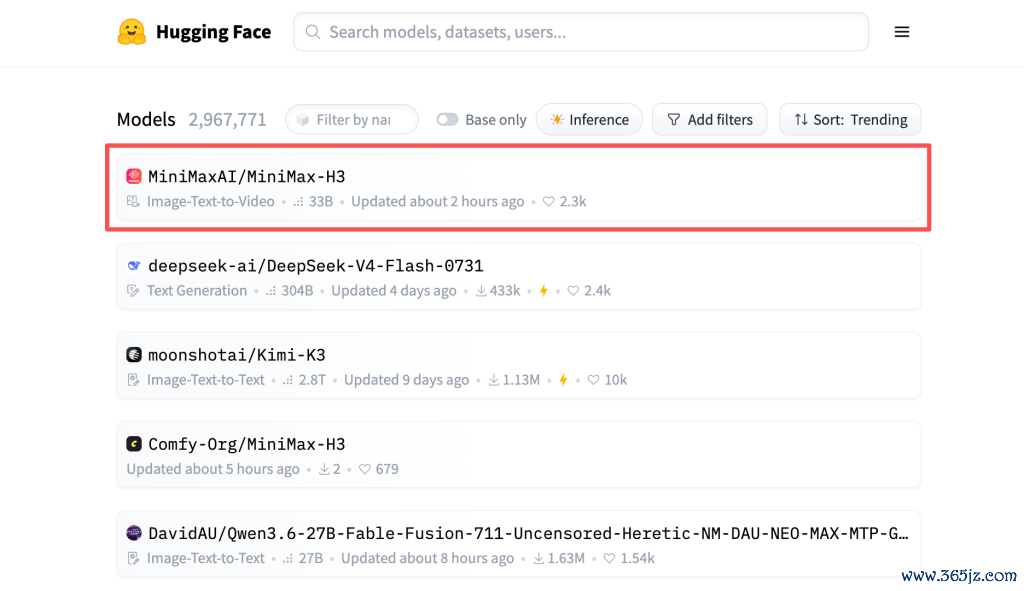Click heart icon beside 2.4k likes

[x=573, y=291]
